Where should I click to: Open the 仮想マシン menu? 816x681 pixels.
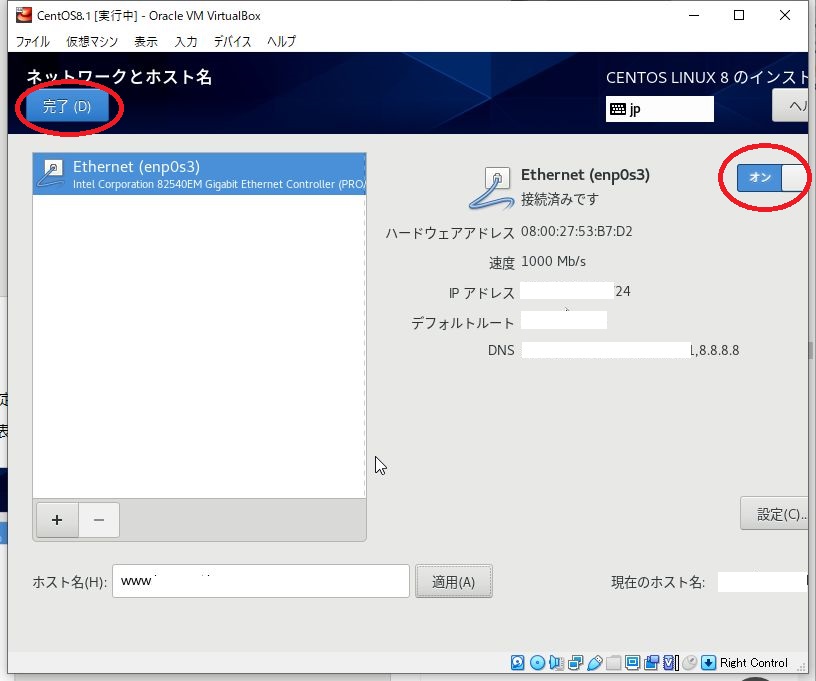tap(92, 41)
